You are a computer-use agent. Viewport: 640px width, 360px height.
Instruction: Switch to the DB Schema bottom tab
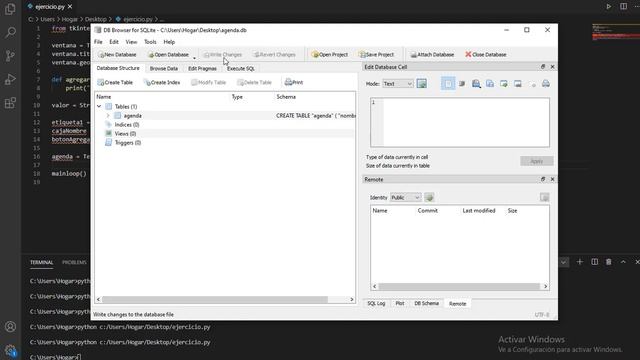pyautogui.click(x=426, y=303)
